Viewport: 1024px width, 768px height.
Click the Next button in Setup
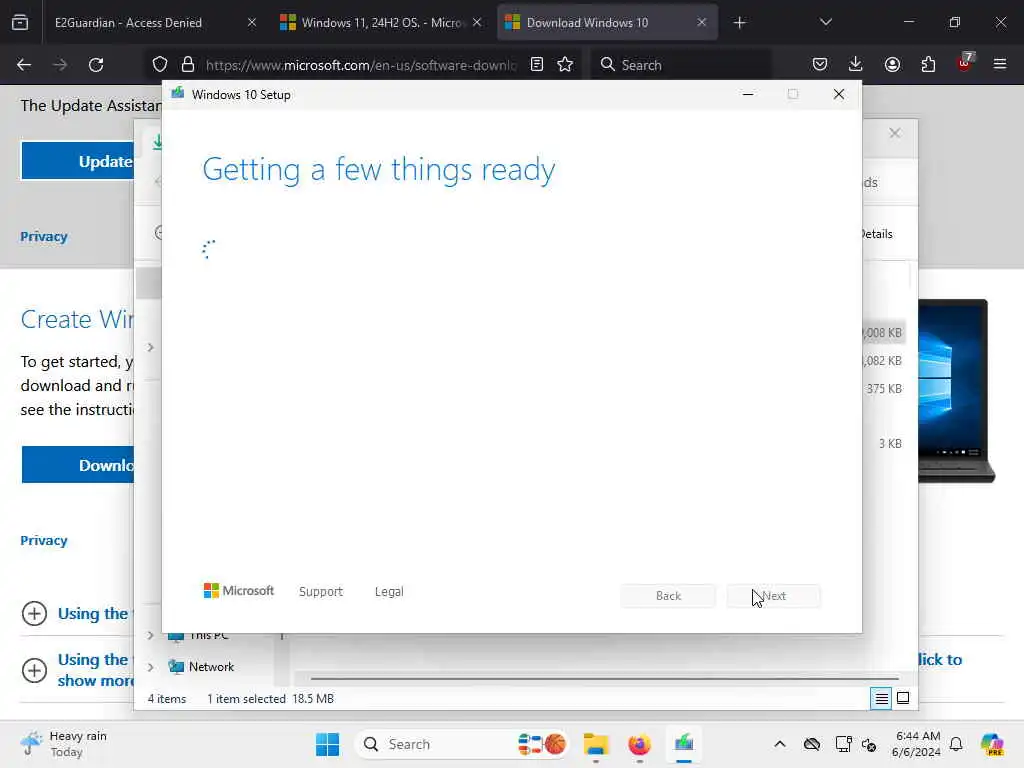click(x=774, y=596)
